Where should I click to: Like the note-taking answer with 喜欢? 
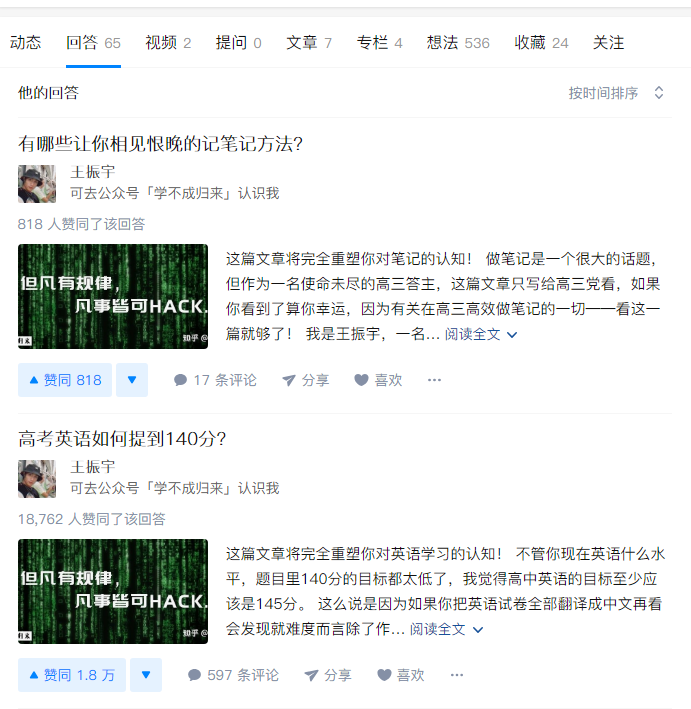click(378, 380)
